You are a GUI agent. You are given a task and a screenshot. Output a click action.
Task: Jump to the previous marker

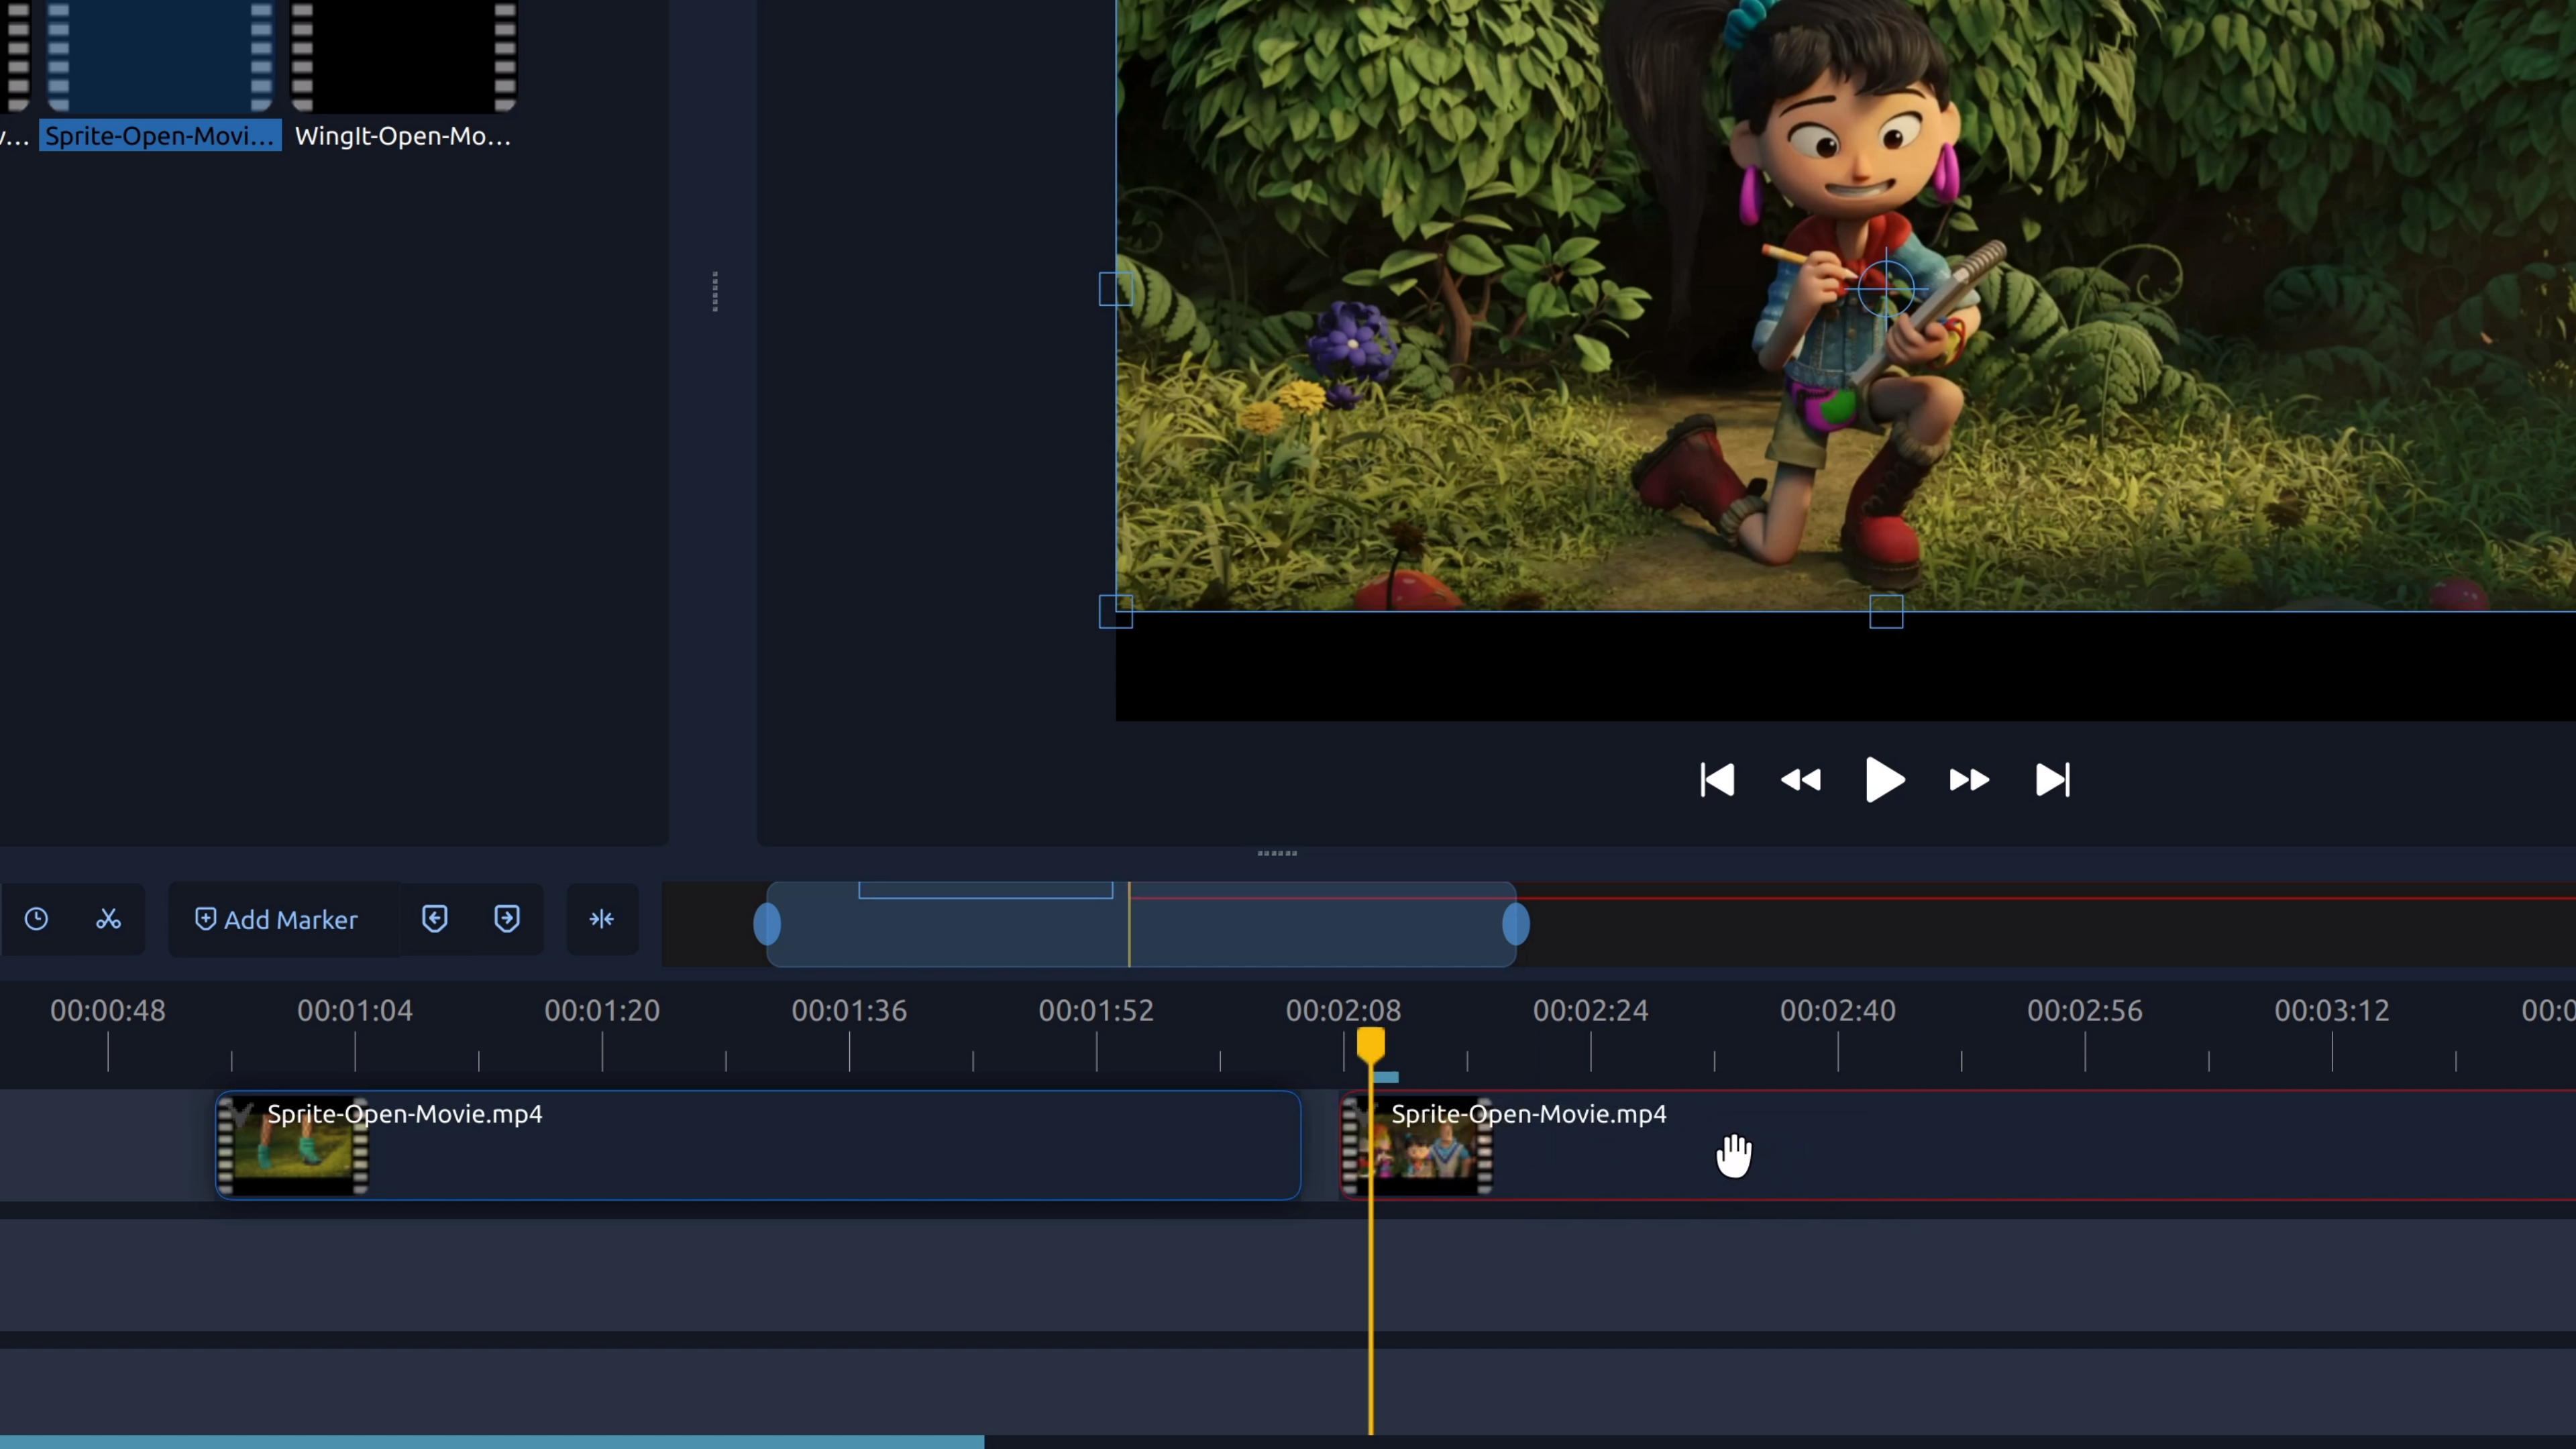point(435,919)
